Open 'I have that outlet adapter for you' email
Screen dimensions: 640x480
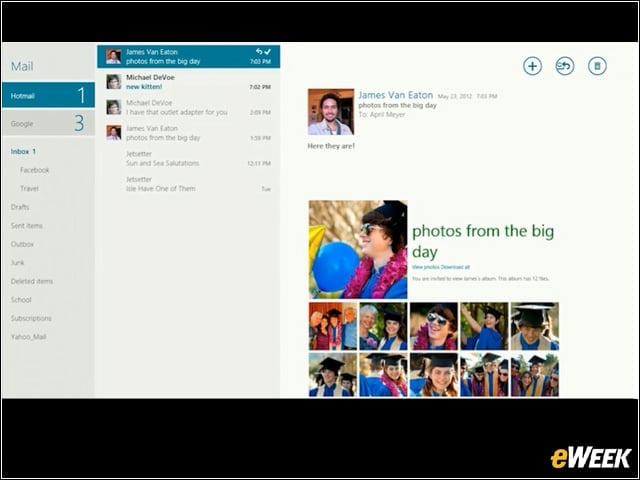[x=189, y=107]
